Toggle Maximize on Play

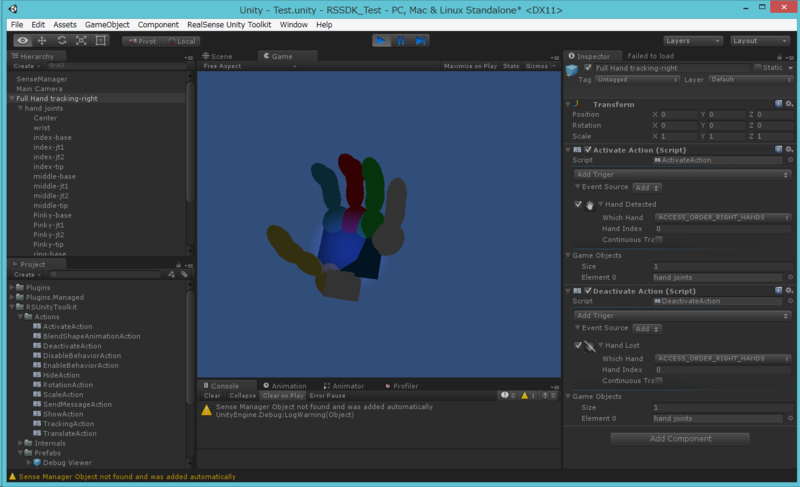point(470,66)
